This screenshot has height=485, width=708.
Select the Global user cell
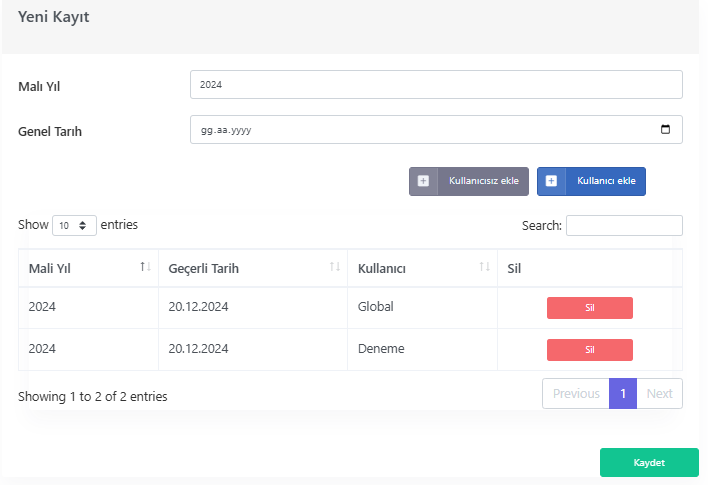423,307
